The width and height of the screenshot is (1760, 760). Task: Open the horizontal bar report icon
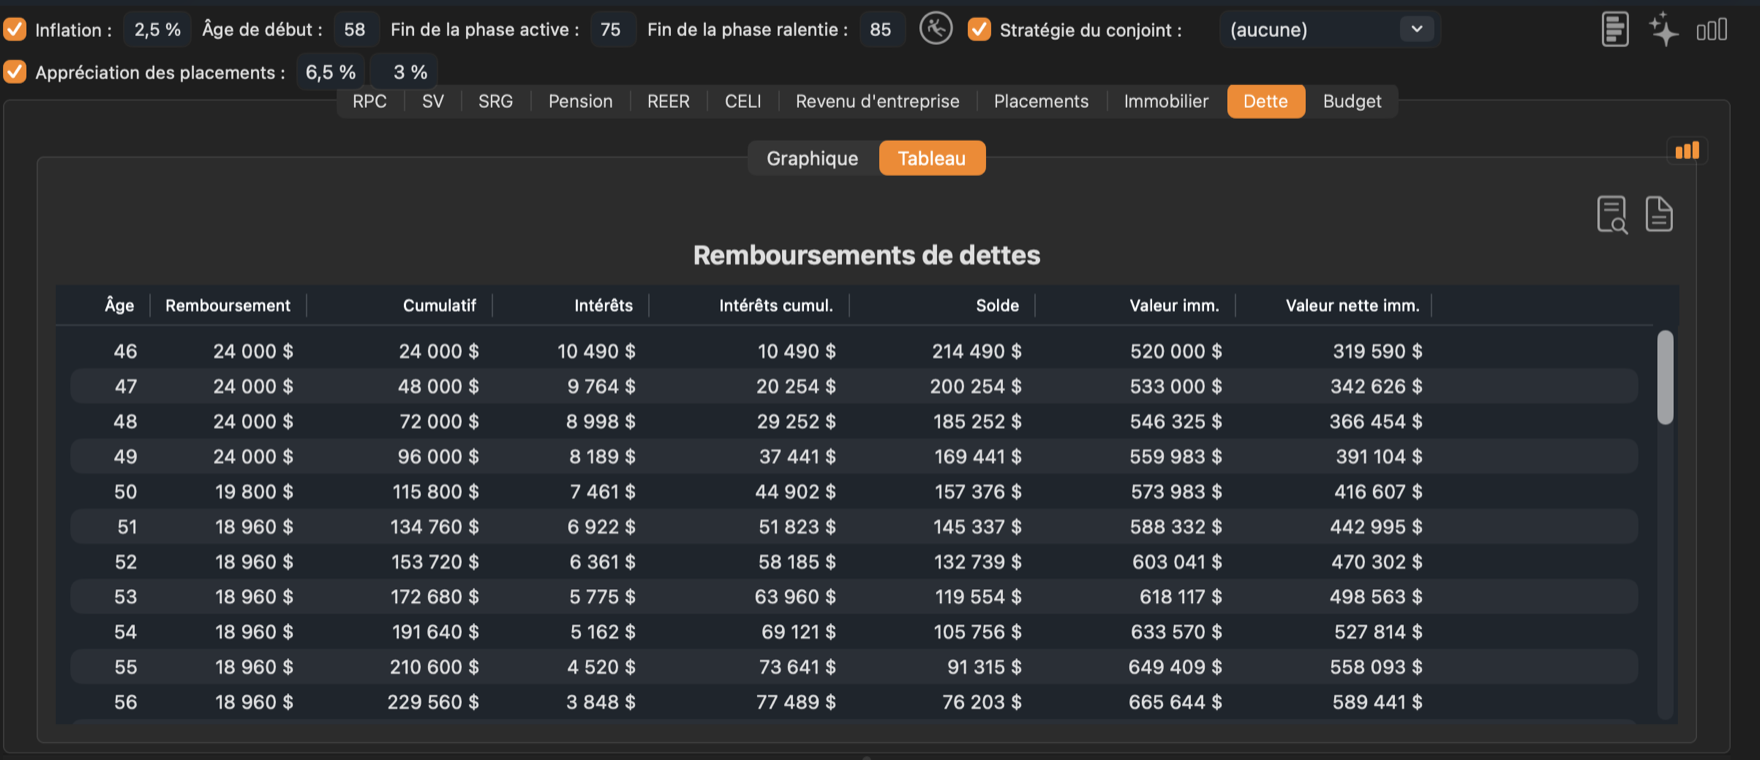coord(1615,29)
